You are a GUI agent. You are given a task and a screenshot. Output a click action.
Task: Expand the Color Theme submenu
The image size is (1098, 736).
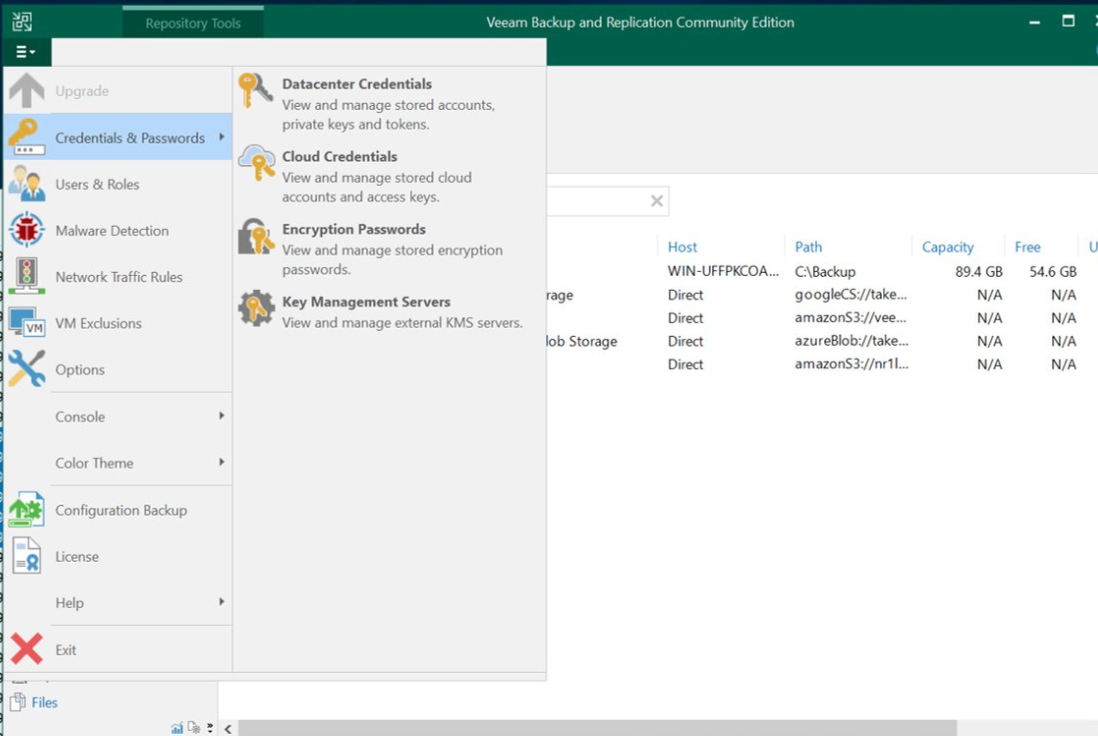(x=118, y=462)
